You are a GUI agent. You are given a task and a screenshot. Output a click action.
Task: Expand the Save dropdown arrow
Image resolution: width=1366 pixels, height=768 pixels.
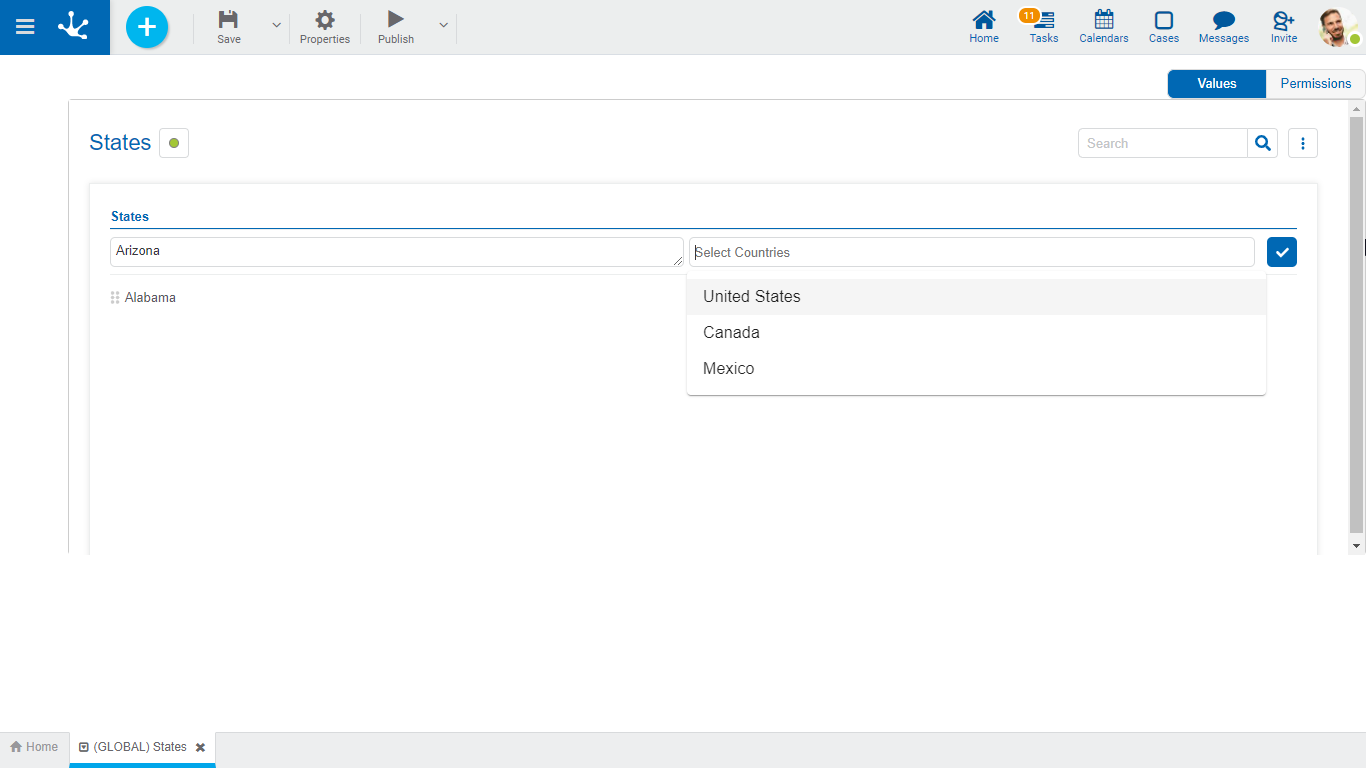[277, 25]
